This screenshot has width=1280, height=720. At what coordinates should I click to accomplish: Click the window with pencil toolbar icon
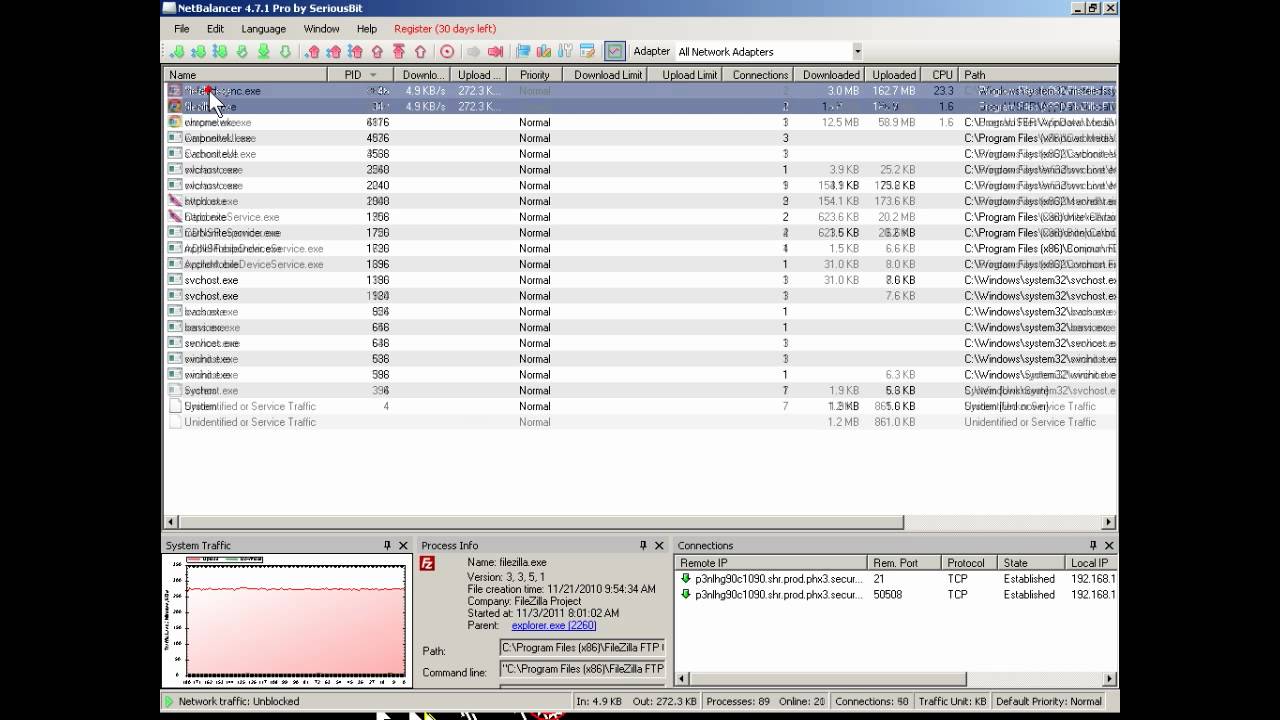587,51
